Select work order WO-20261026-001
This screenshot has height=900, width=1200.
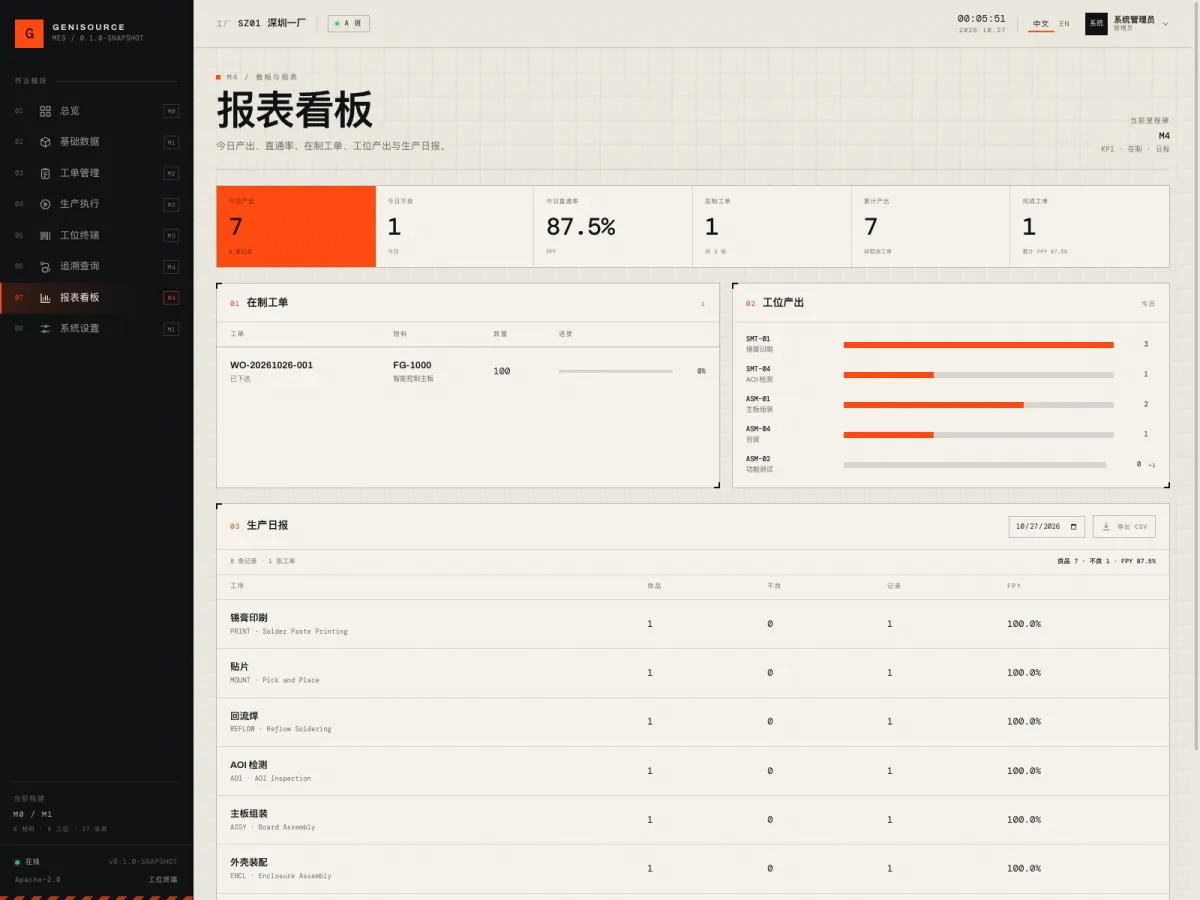[271, 365]
